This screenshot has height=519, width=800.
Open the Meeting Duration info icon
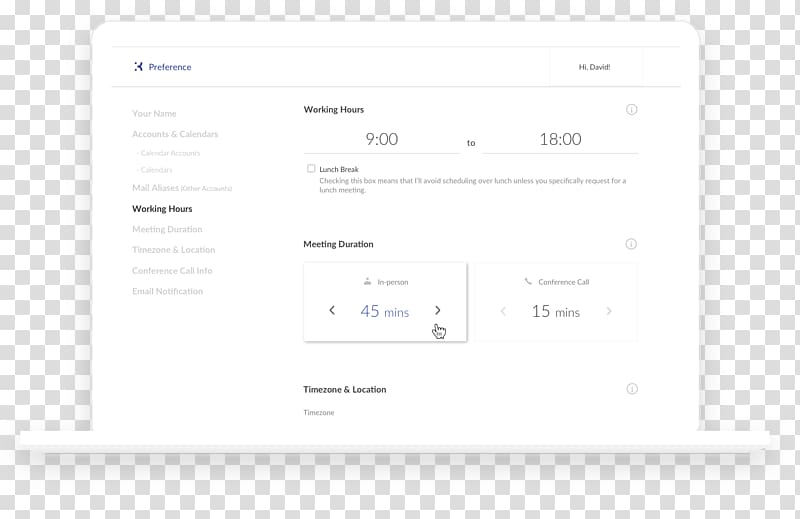(631, 244)
